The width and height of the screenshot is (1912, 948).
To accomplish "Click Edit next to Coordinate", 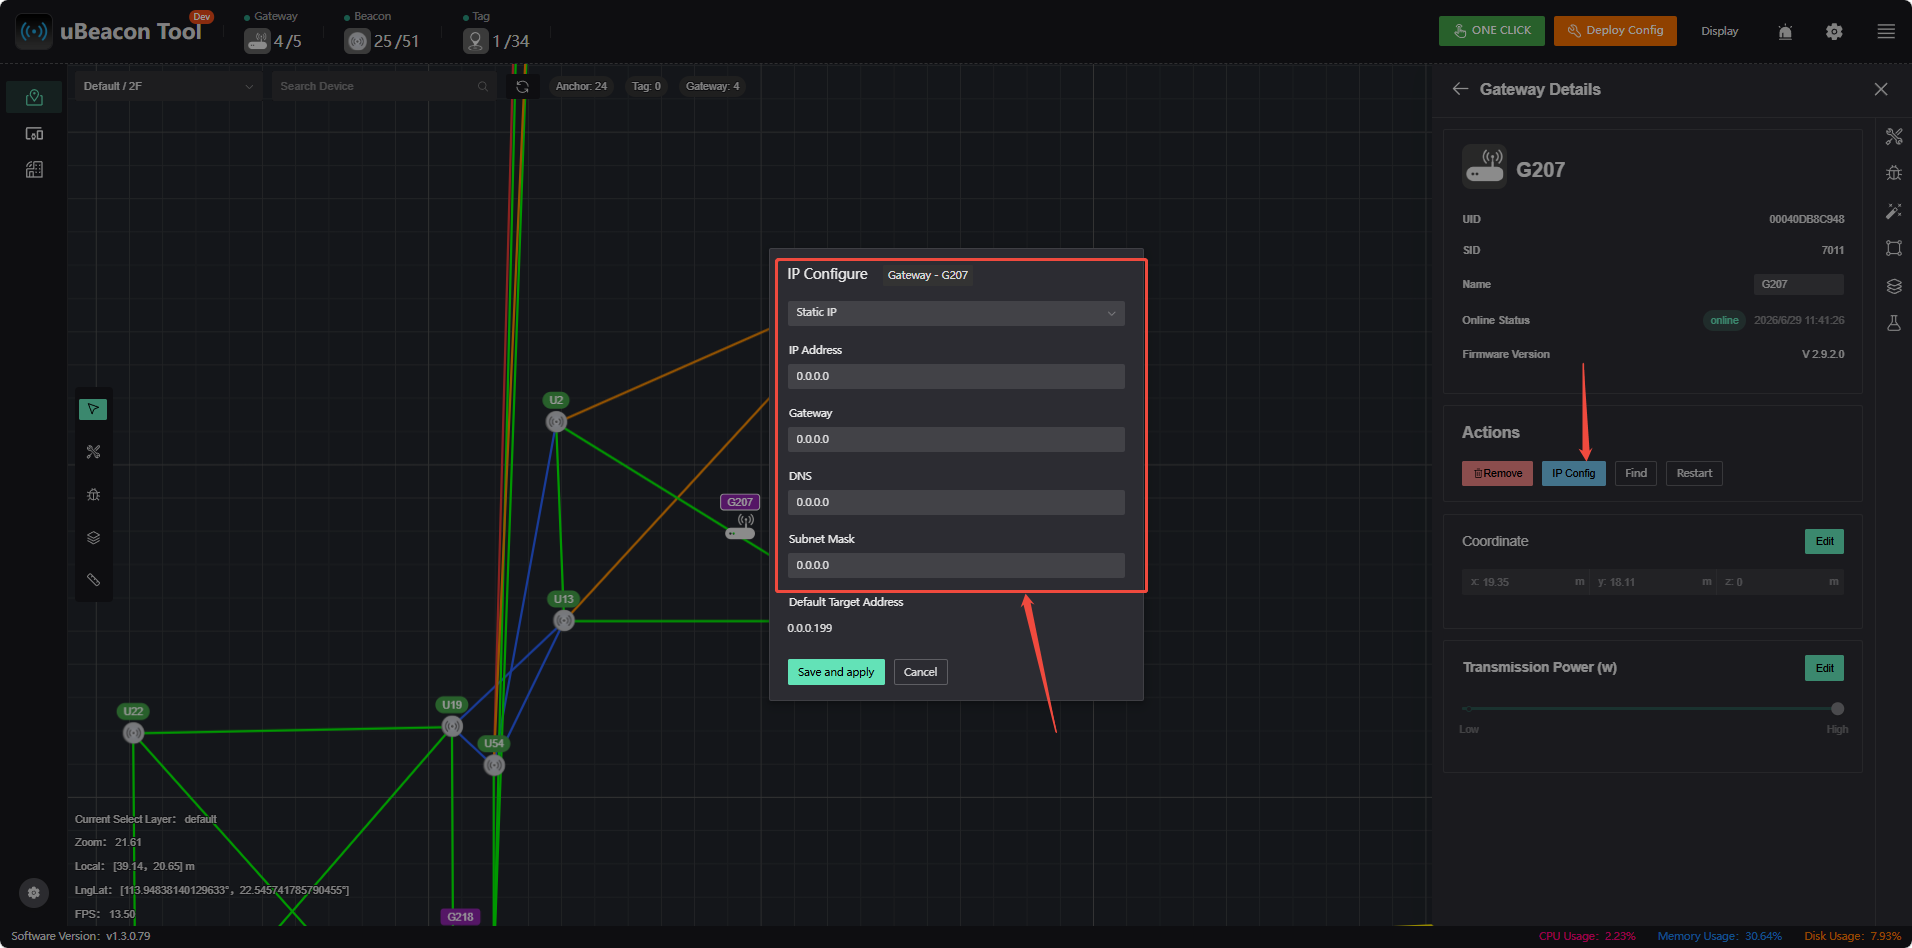I will [x=1824, y=542].
